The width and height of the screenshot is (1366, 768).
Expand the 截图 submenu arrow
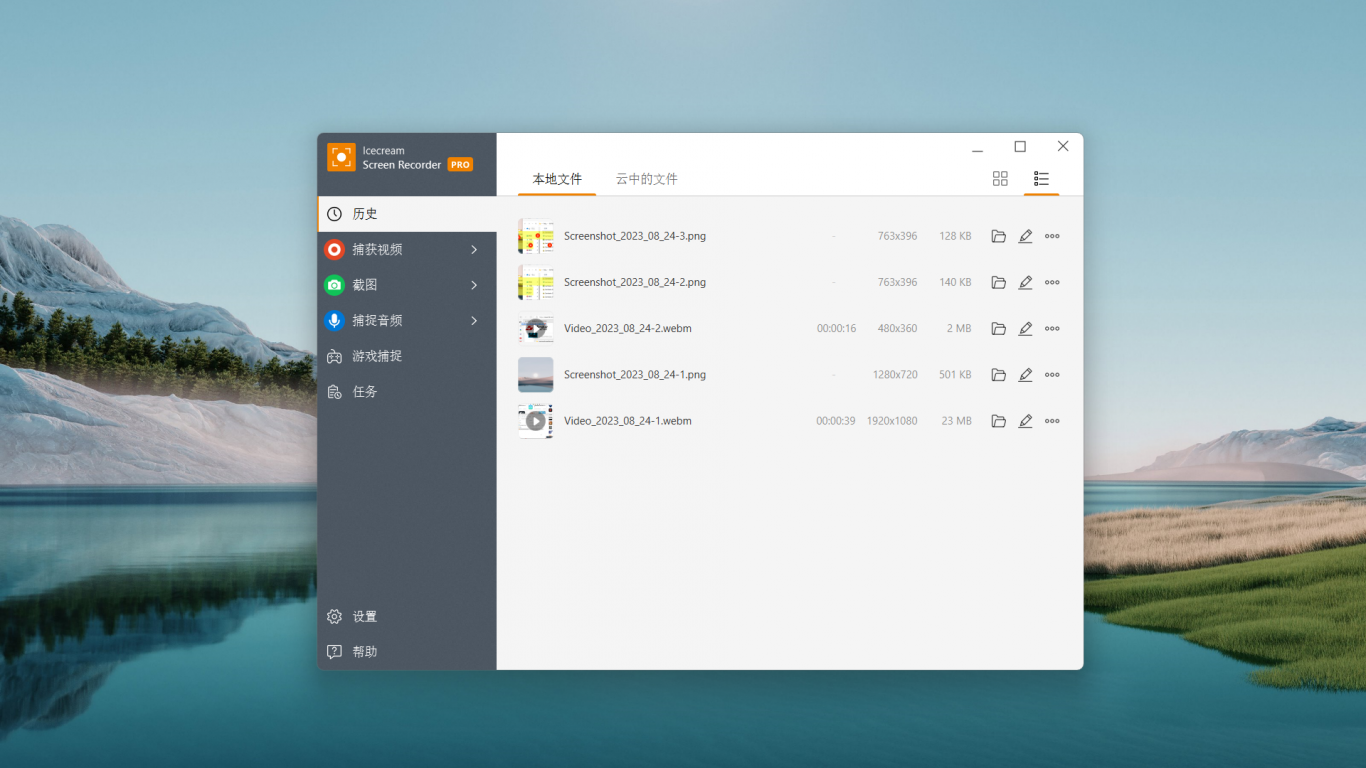[x=474, y=285]
